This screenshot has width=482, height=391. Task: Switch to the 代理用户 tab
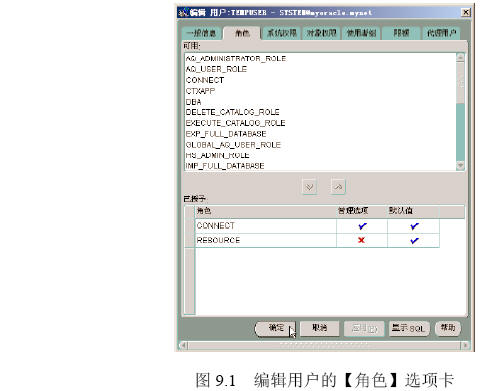pyautogui.click(x=441, y=33)
